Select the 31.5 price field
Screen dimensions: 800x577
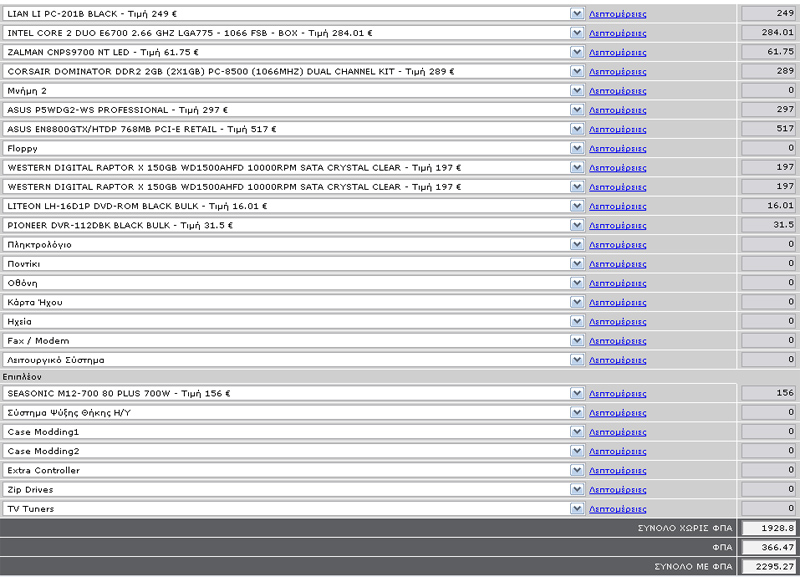pos(768,225)
